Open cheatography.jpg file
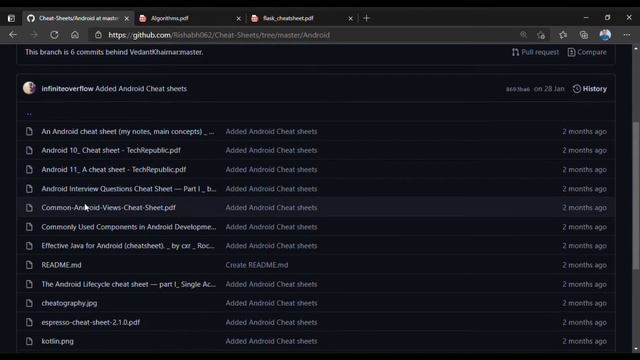 (69, 303)
